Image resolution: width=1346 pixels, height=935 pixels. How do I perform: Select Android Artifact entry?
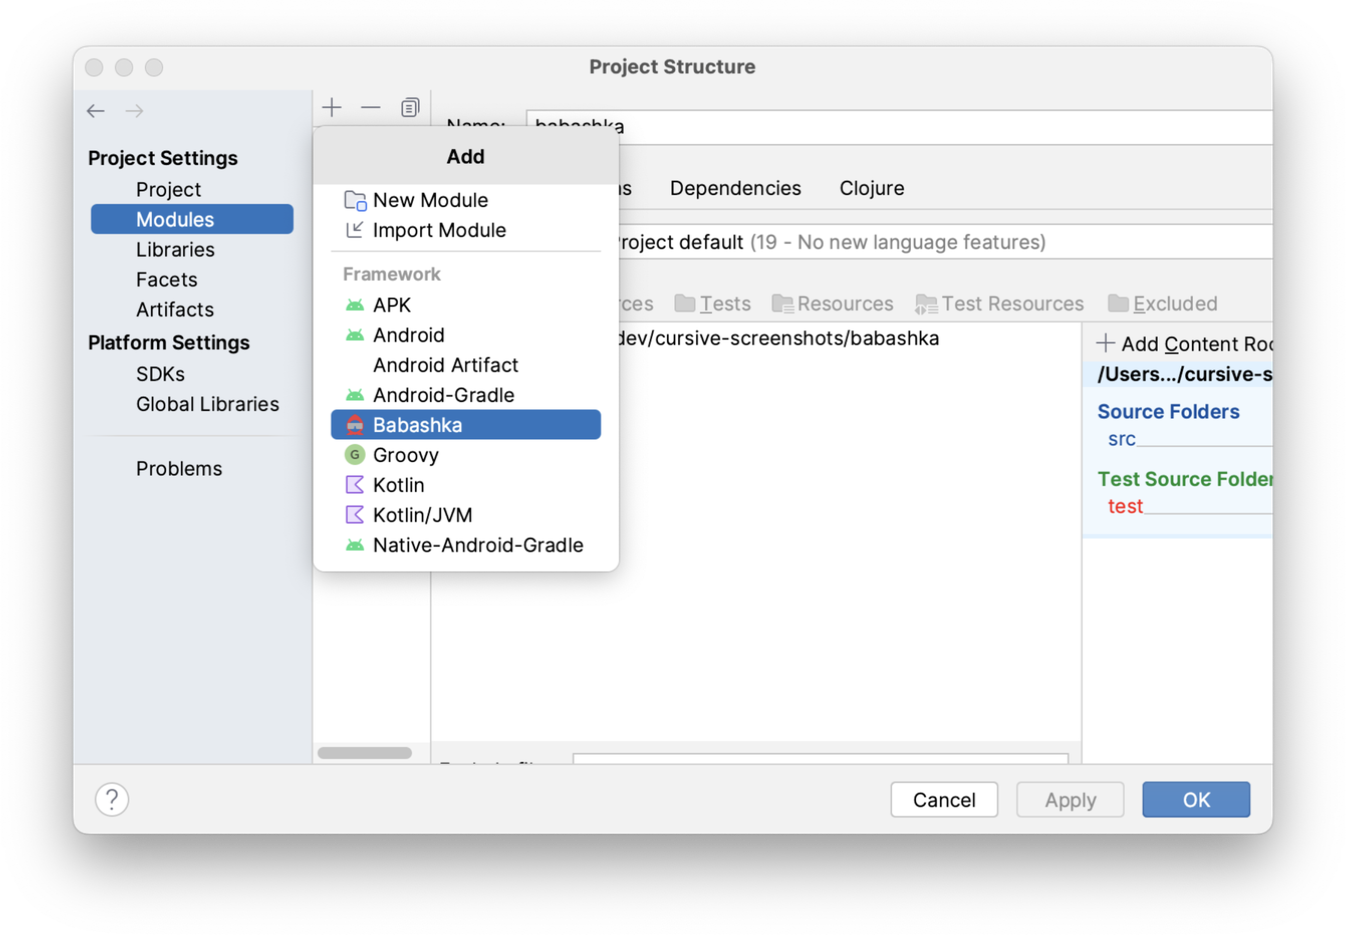466,365
